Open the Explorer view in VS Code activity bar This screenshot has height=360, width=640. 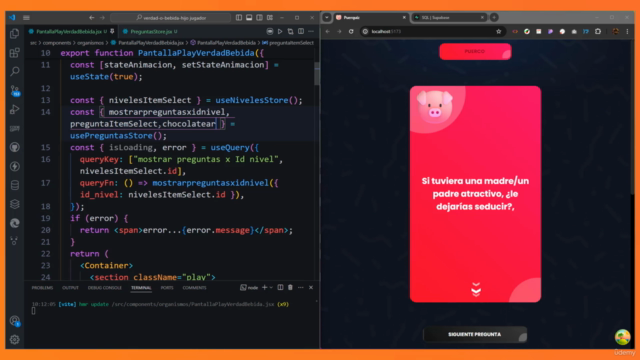pos(15,33)
